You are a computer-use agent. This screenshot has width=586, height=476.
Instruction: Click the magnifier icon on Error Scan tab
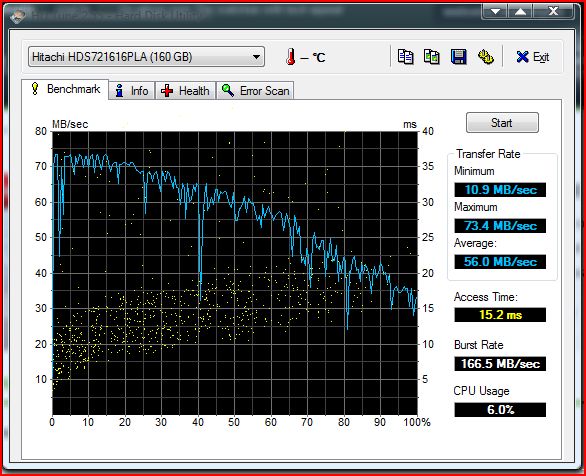point(228,90)
